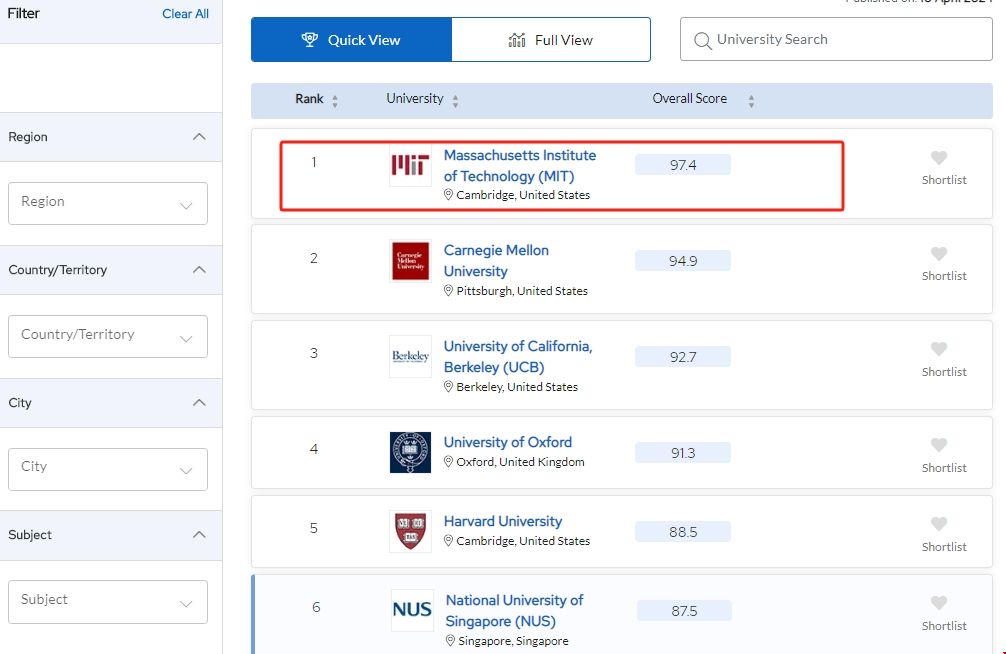Click the Berkeley logo thumbnail
Screen dimensions: 1006x654
coord(410,356)
